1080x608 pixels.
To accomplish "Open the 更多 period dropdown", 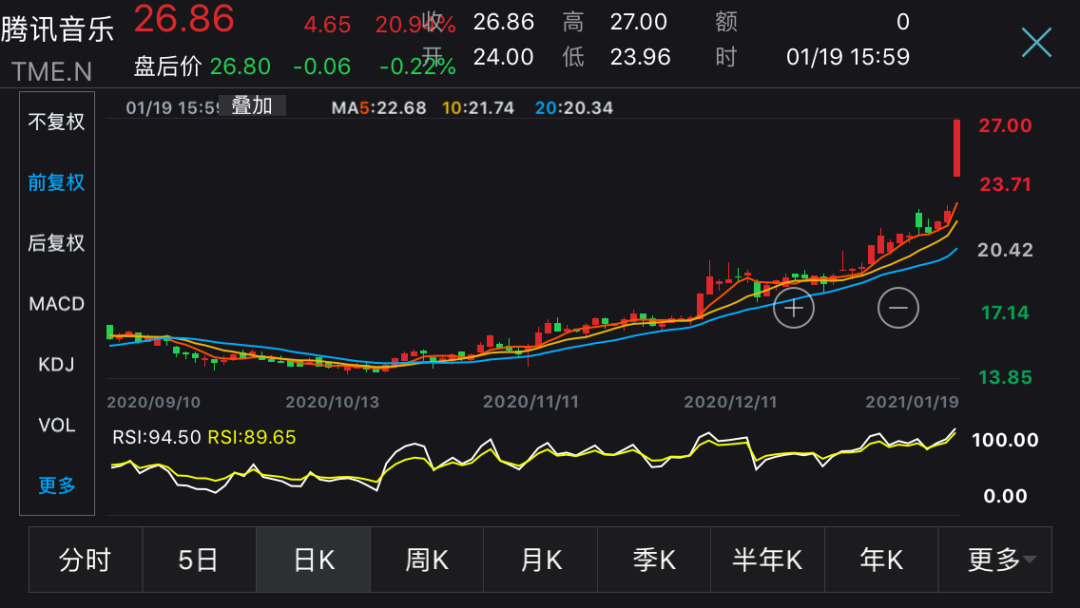I will [x=995, y=560].
